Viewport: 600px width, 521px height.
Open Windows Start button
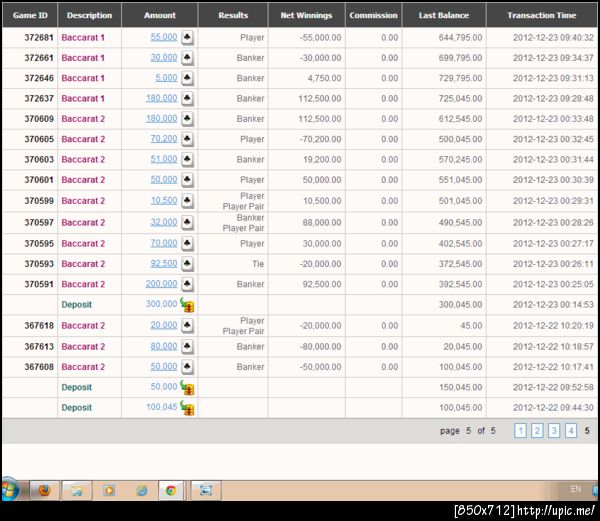point(8,490)
